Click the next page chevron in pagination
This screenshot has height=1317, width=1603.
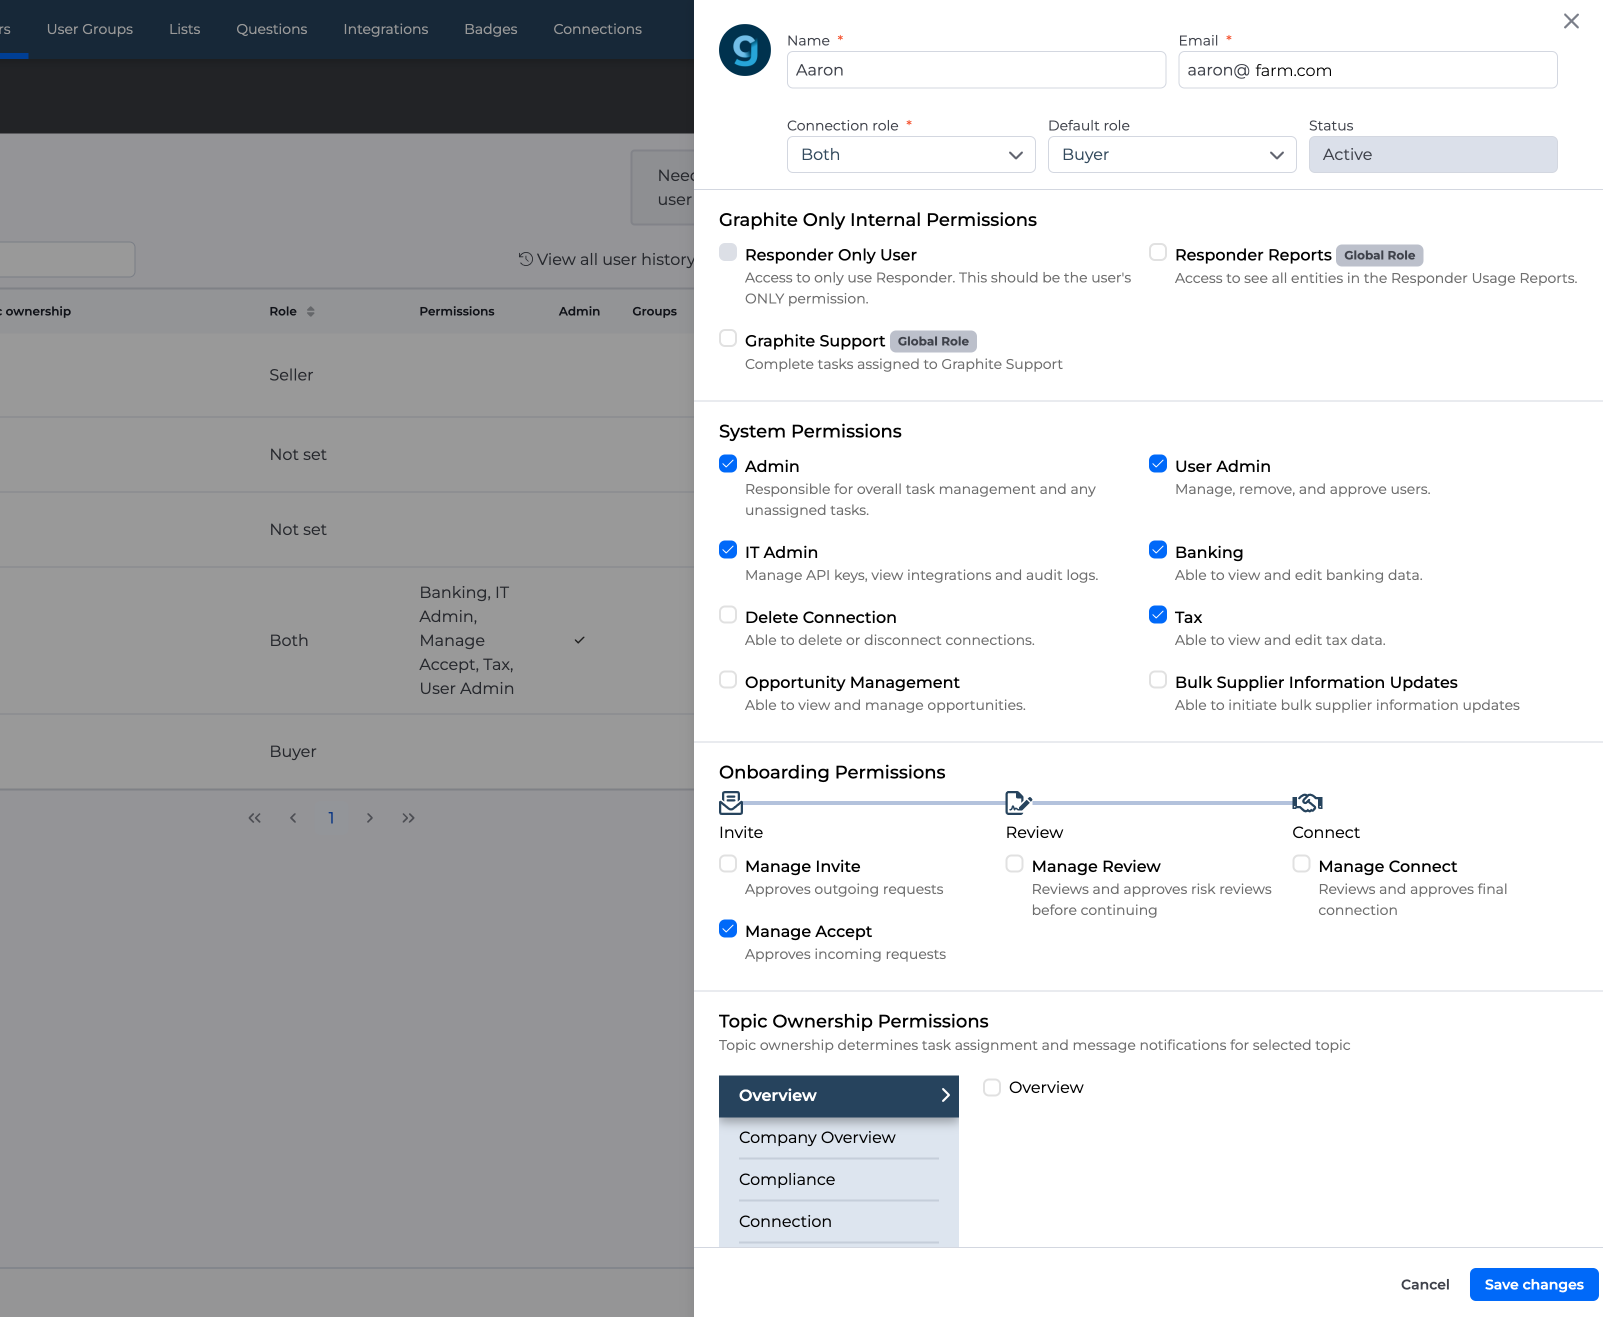tap(369, 817)
